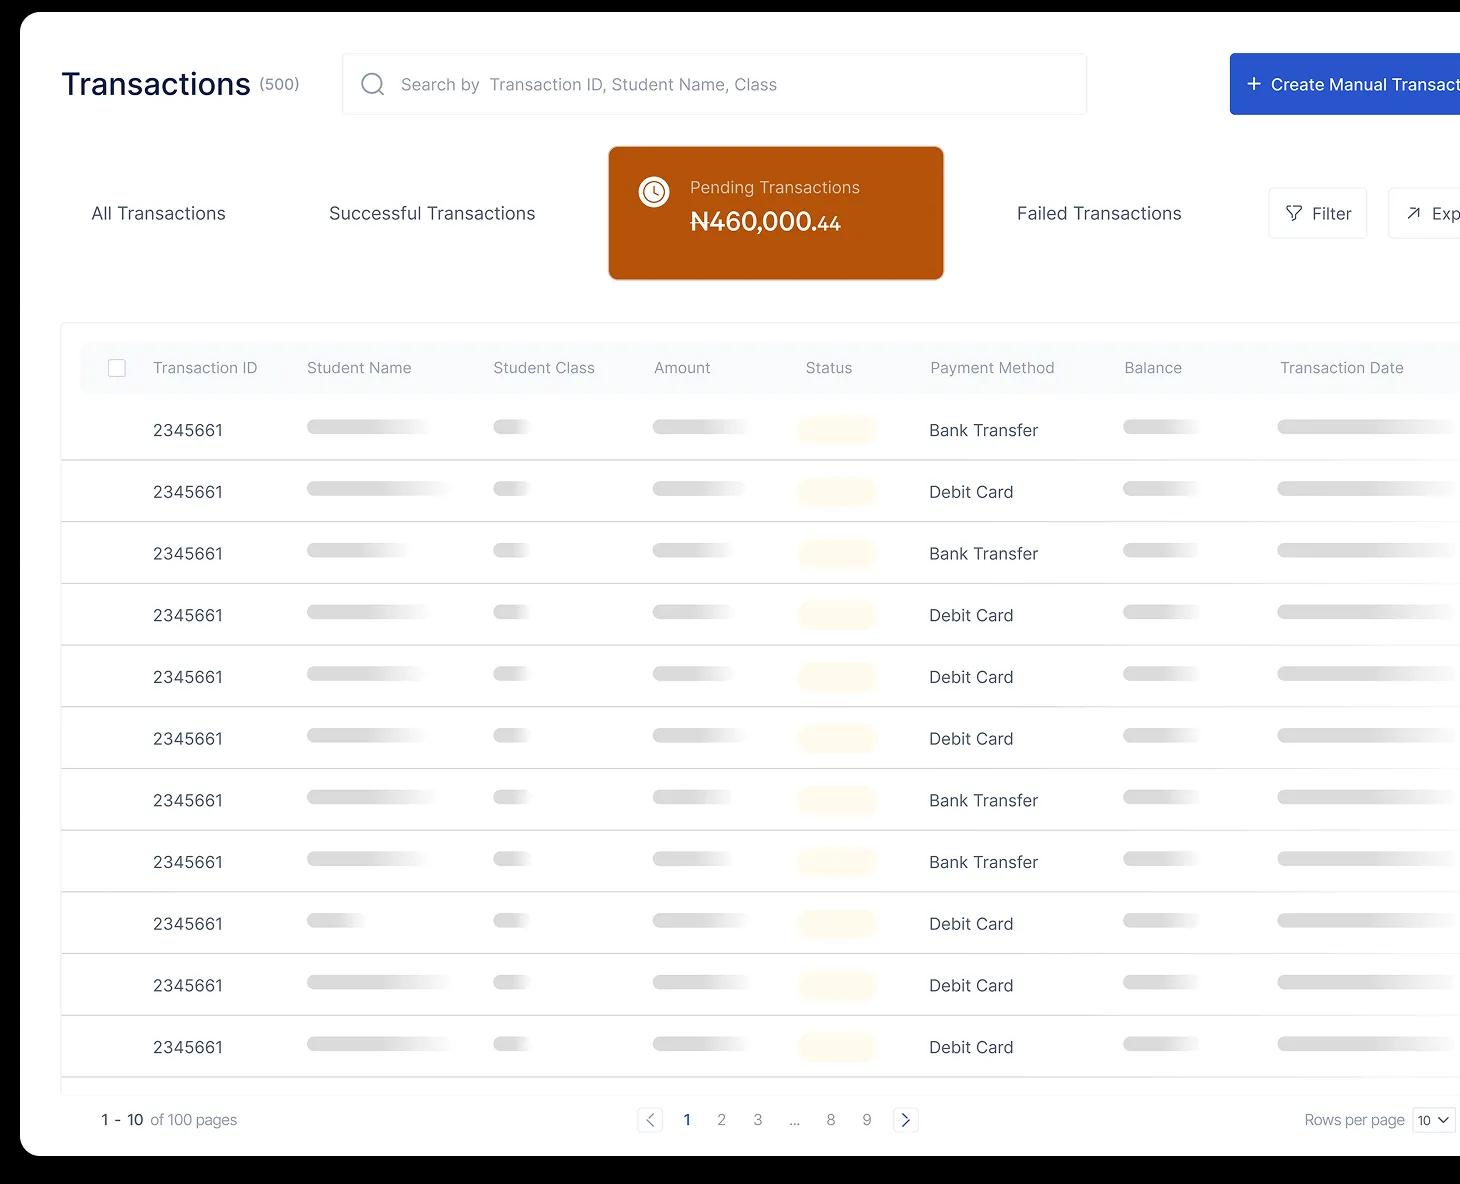
Task: Jump to page 9 in pagination
Action: tap(867, 1120)
